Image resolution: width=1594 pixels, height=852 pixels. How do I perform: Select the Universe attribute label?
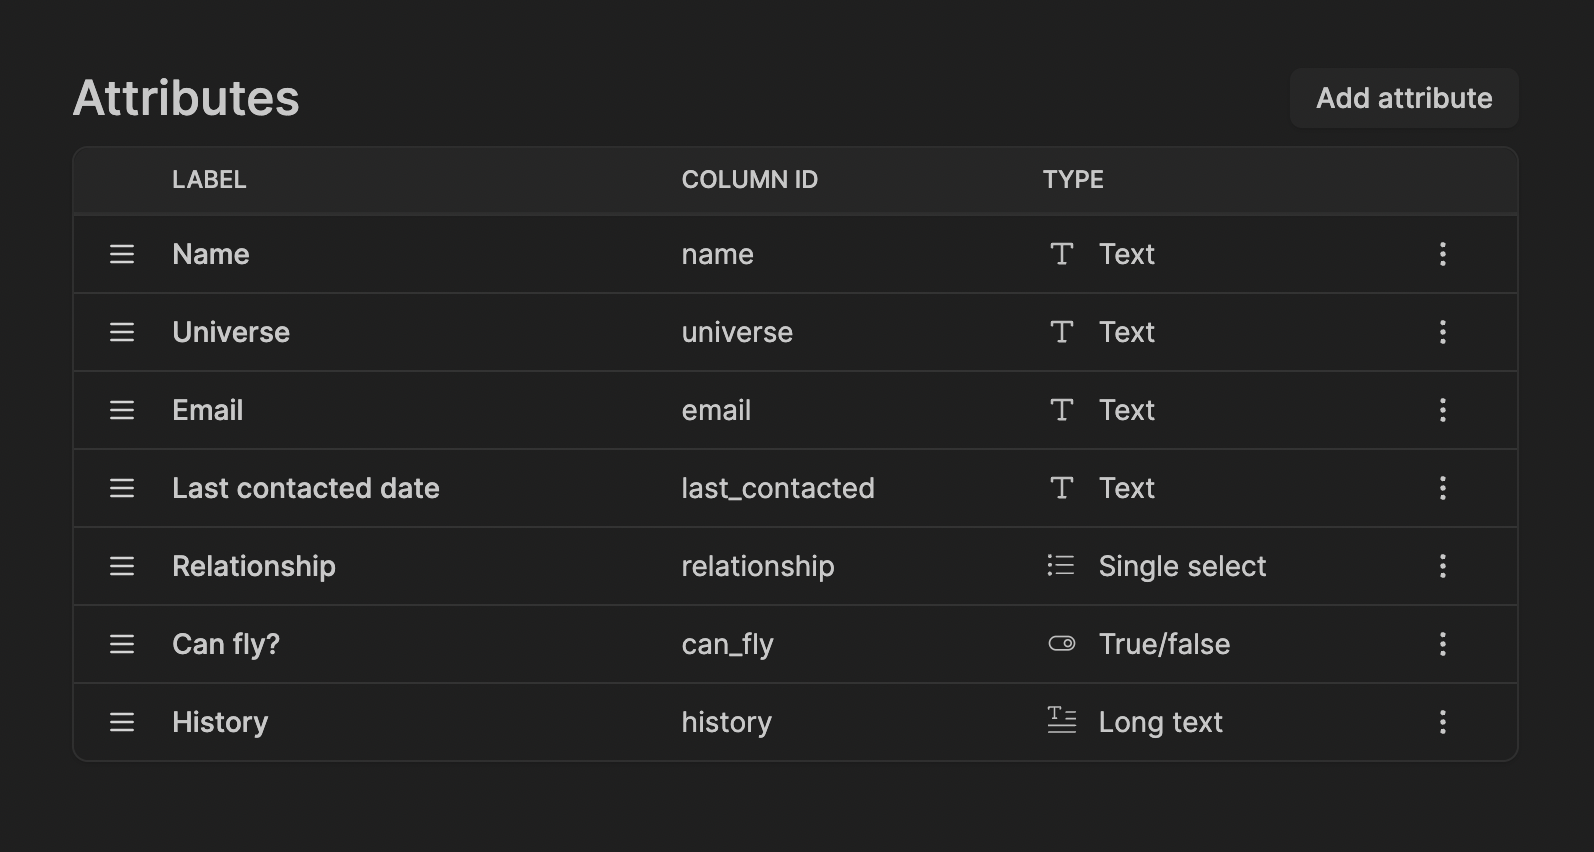click(231, 332)
